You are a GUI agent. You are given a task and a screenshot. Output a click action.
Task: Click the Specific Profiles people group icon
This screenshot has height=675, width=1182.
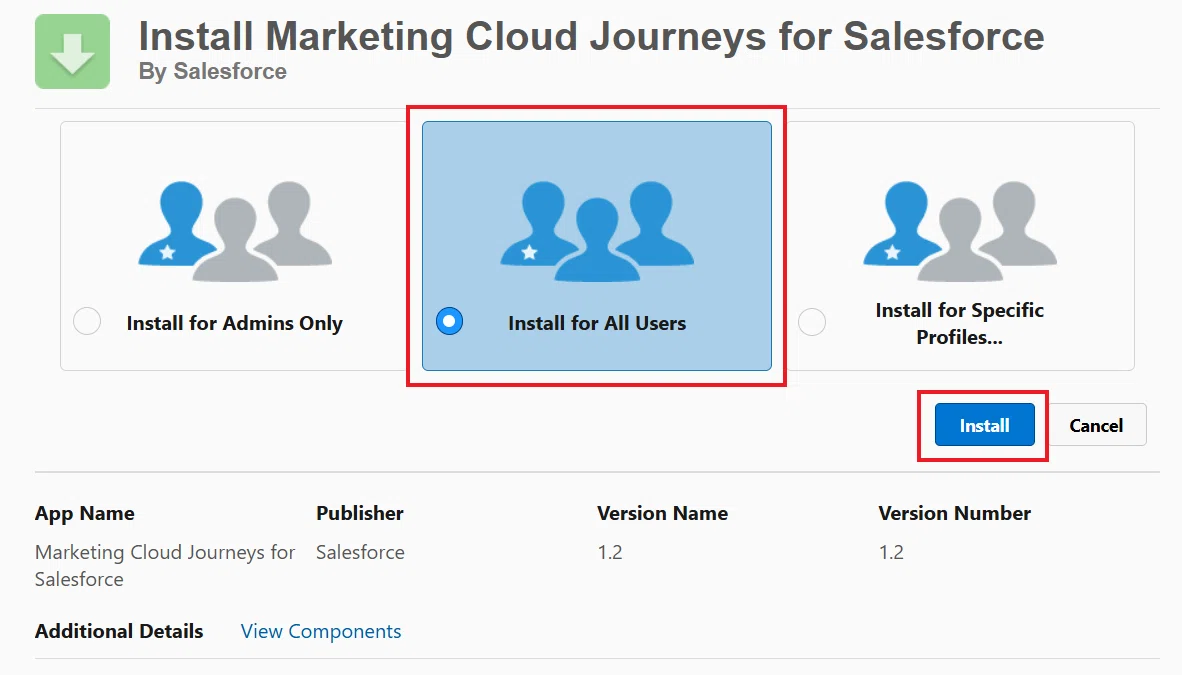(960, 231)
